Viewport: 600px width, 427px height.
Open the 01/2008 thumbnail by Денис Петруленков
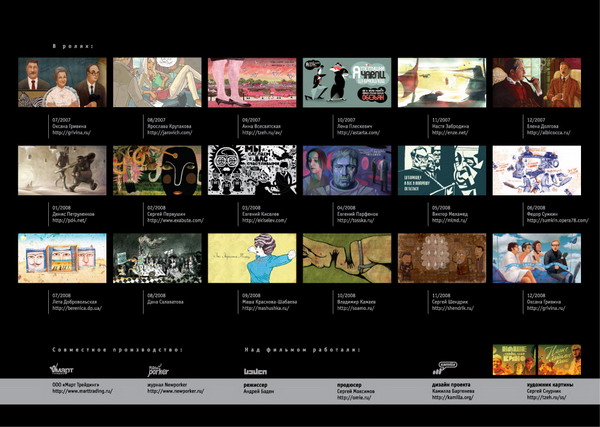pos(62,170)
